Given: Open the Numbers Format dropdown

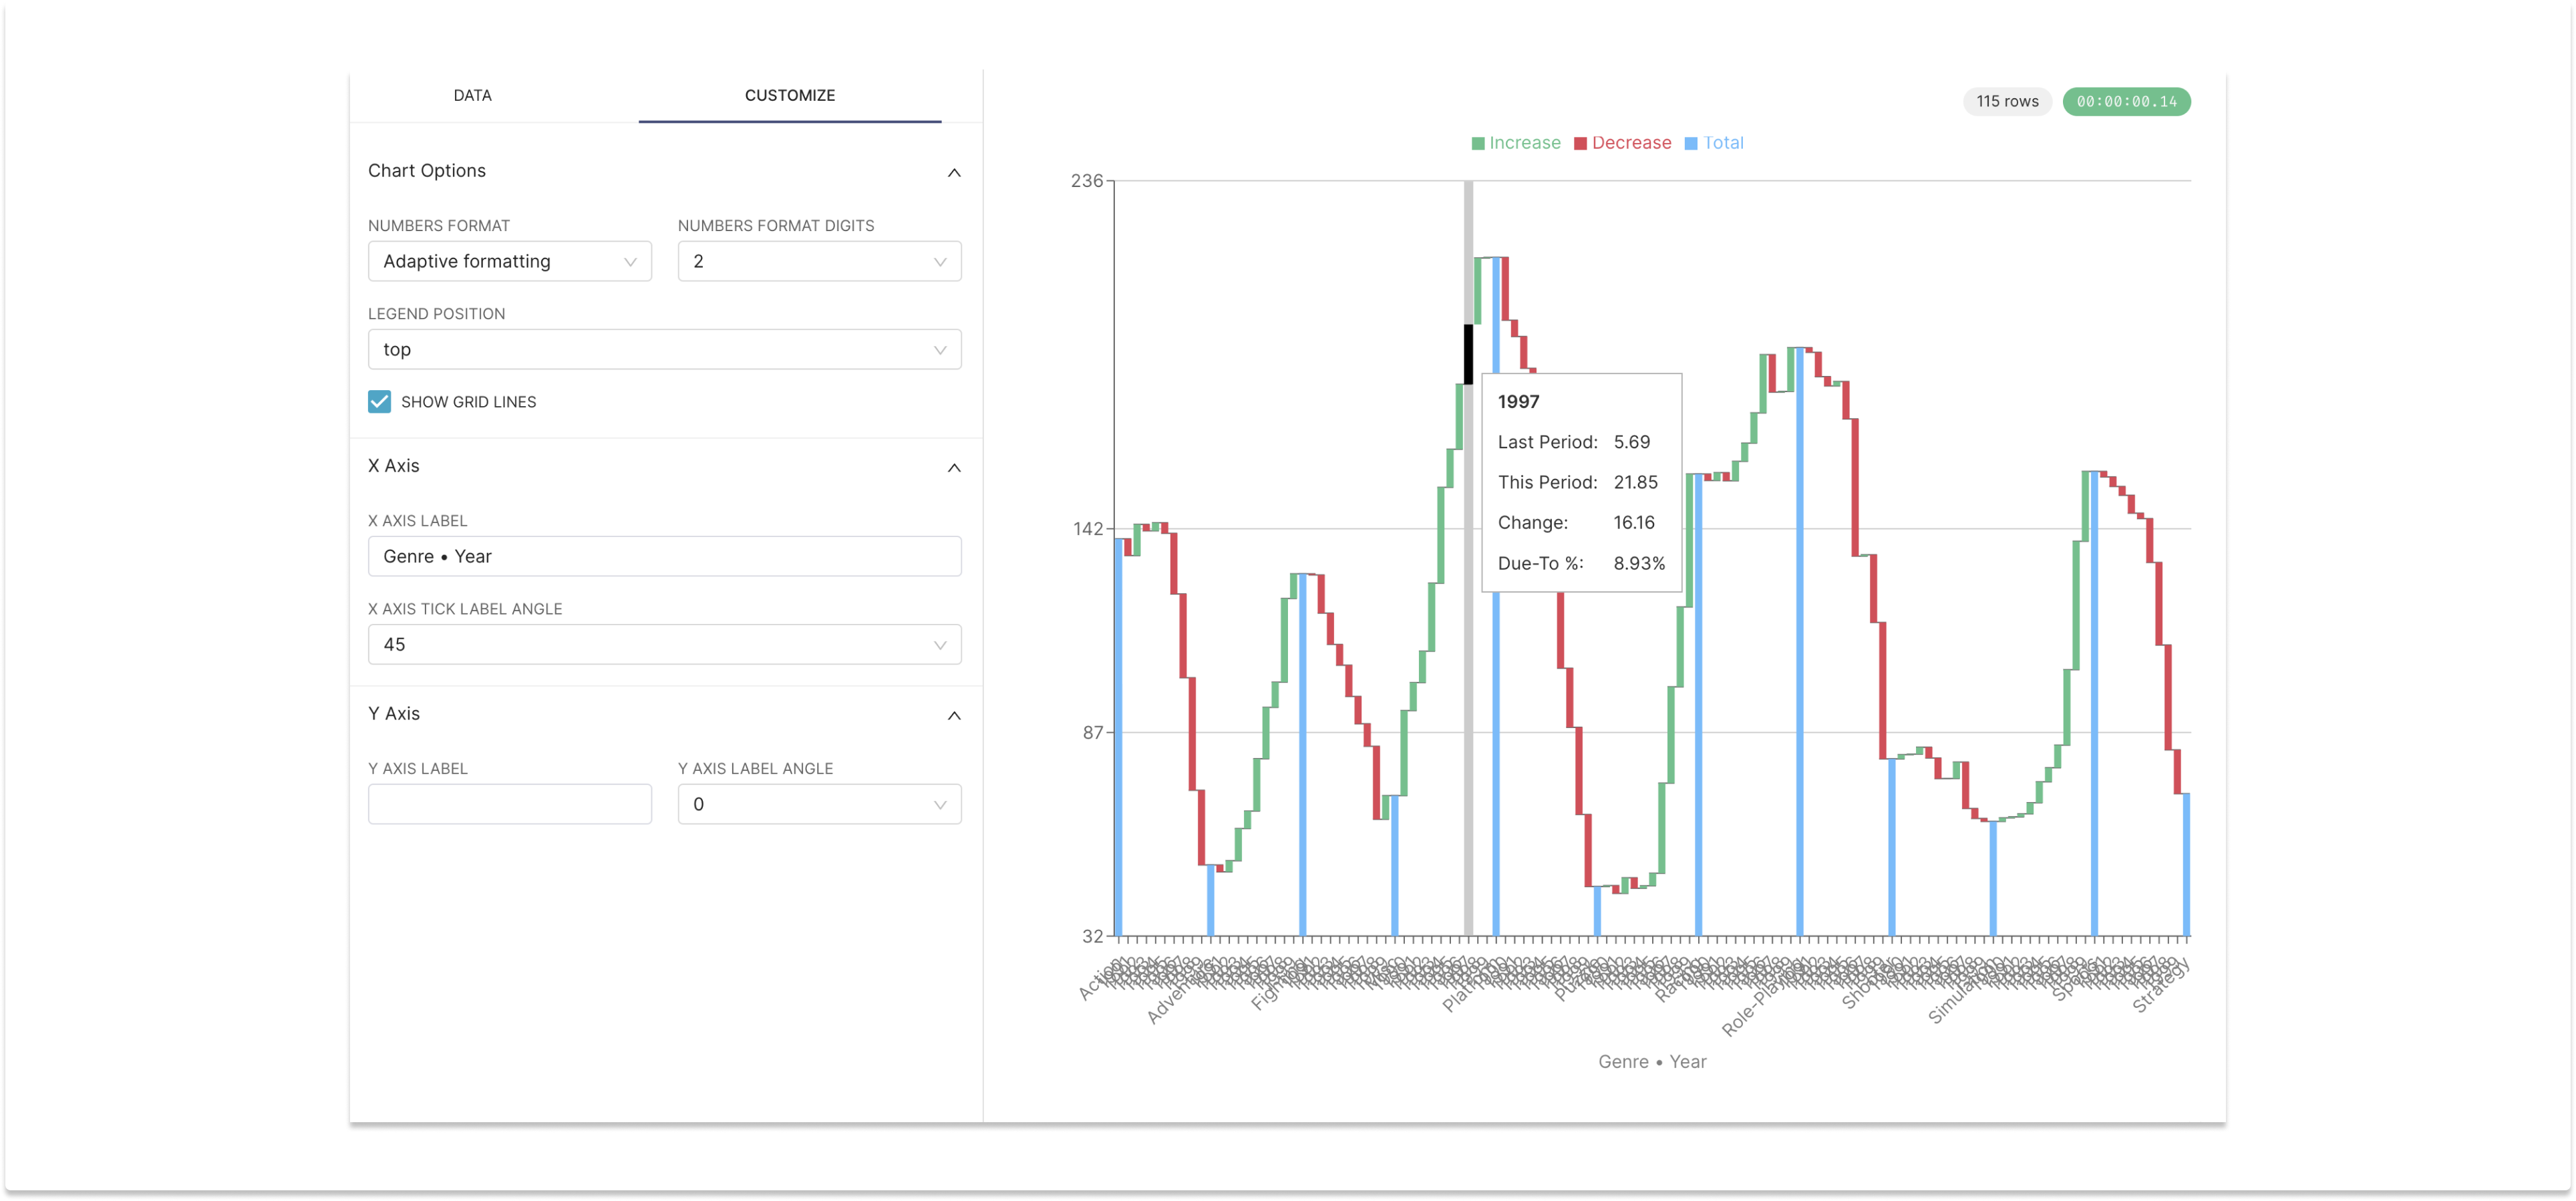Looking at the screenshot, I should tap(509, 261).
